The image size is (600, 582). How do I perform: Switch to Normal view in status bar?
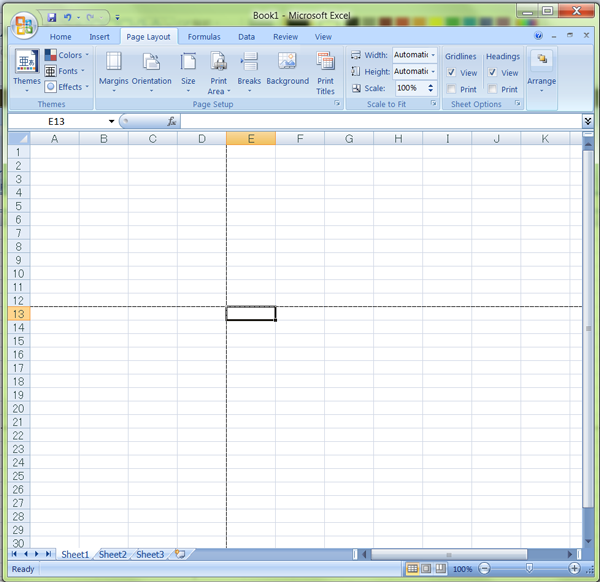click(412, 569)
